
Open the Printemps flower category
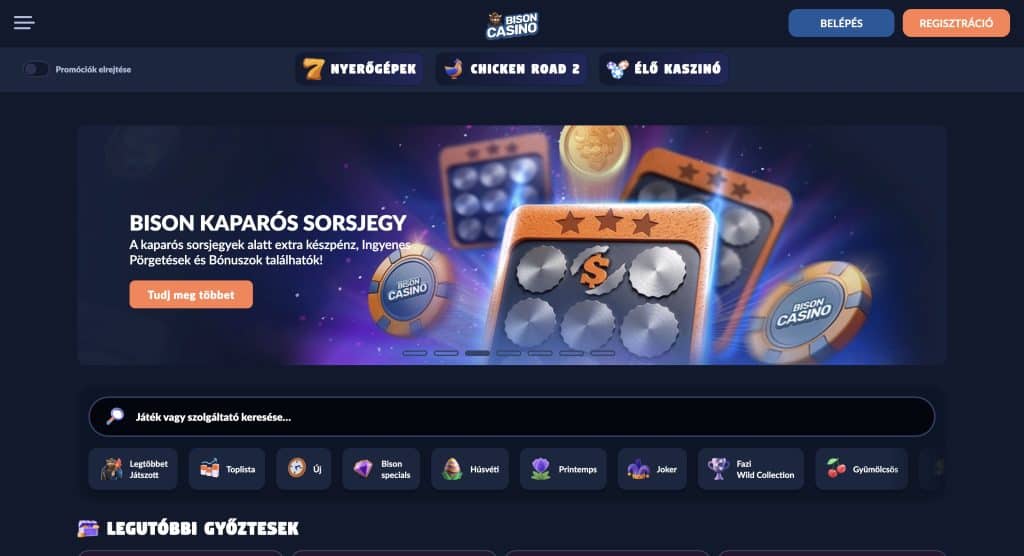point(563,469)
